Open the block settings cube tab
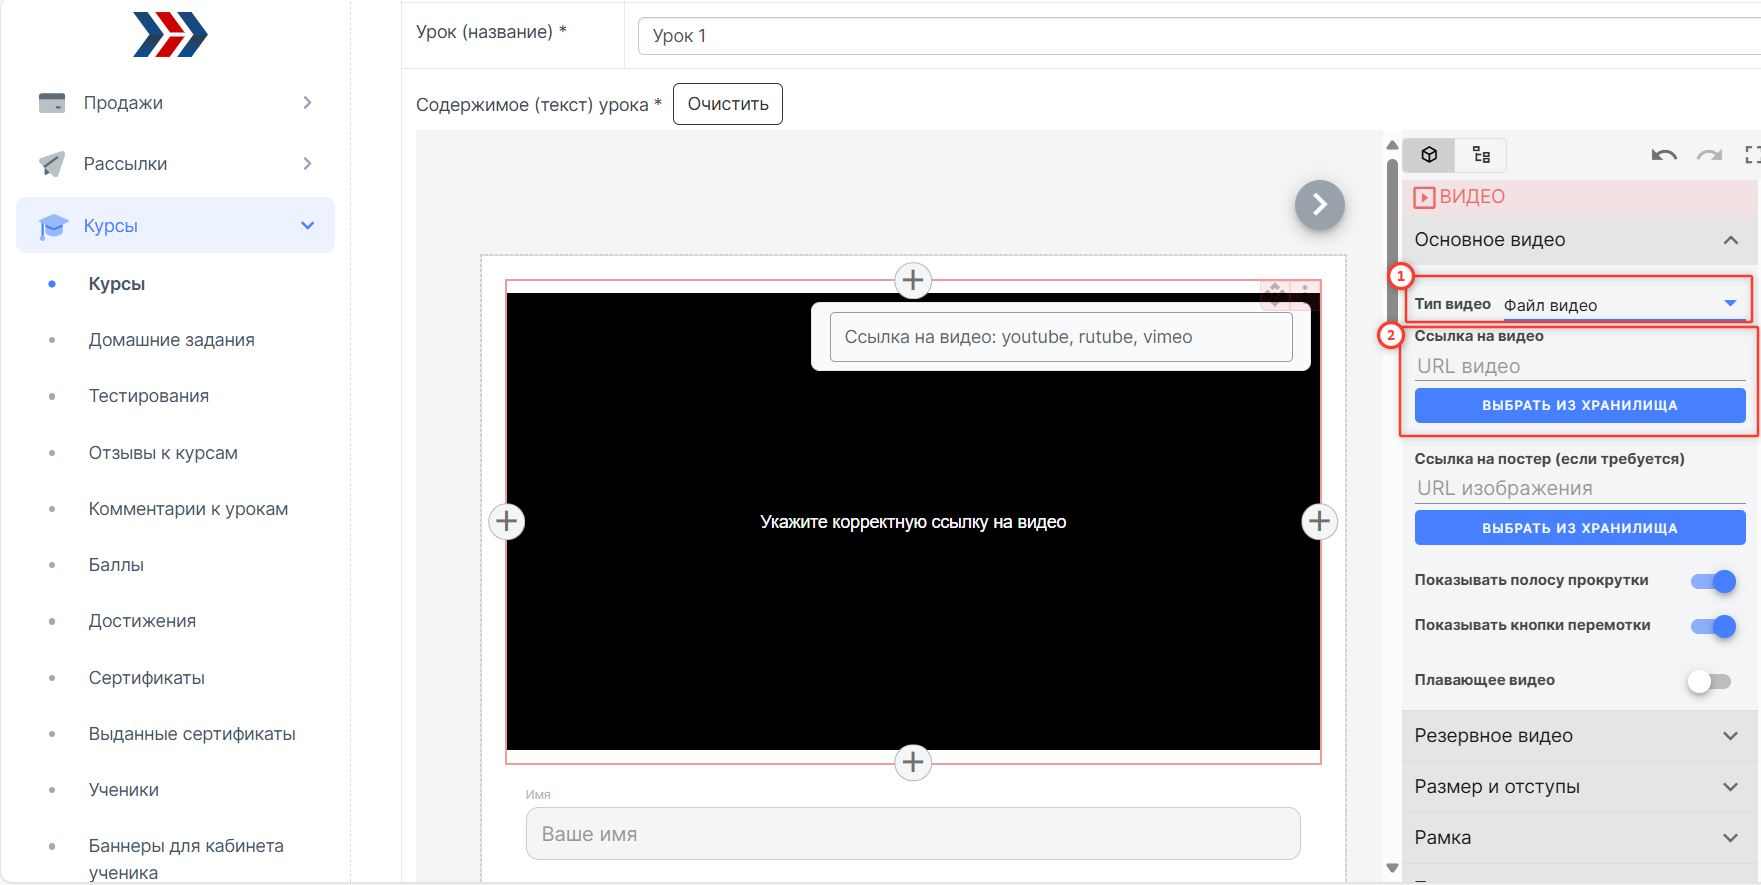This screenshot has width=1761, height=885. 1429,155
